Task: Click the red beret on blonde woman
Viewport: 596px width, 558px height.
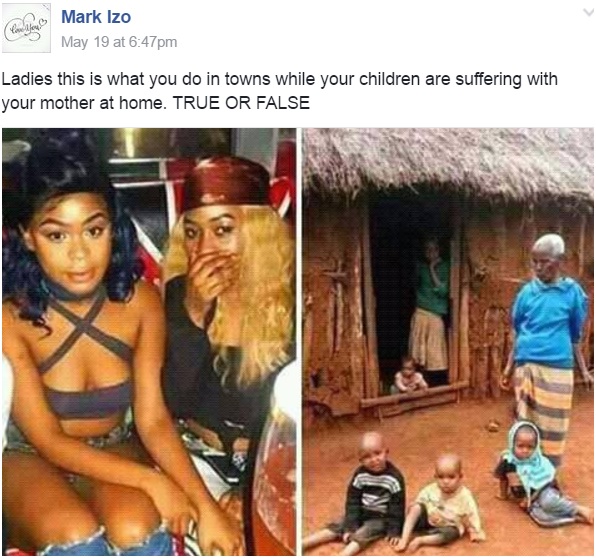Action: tap(225, 184)
